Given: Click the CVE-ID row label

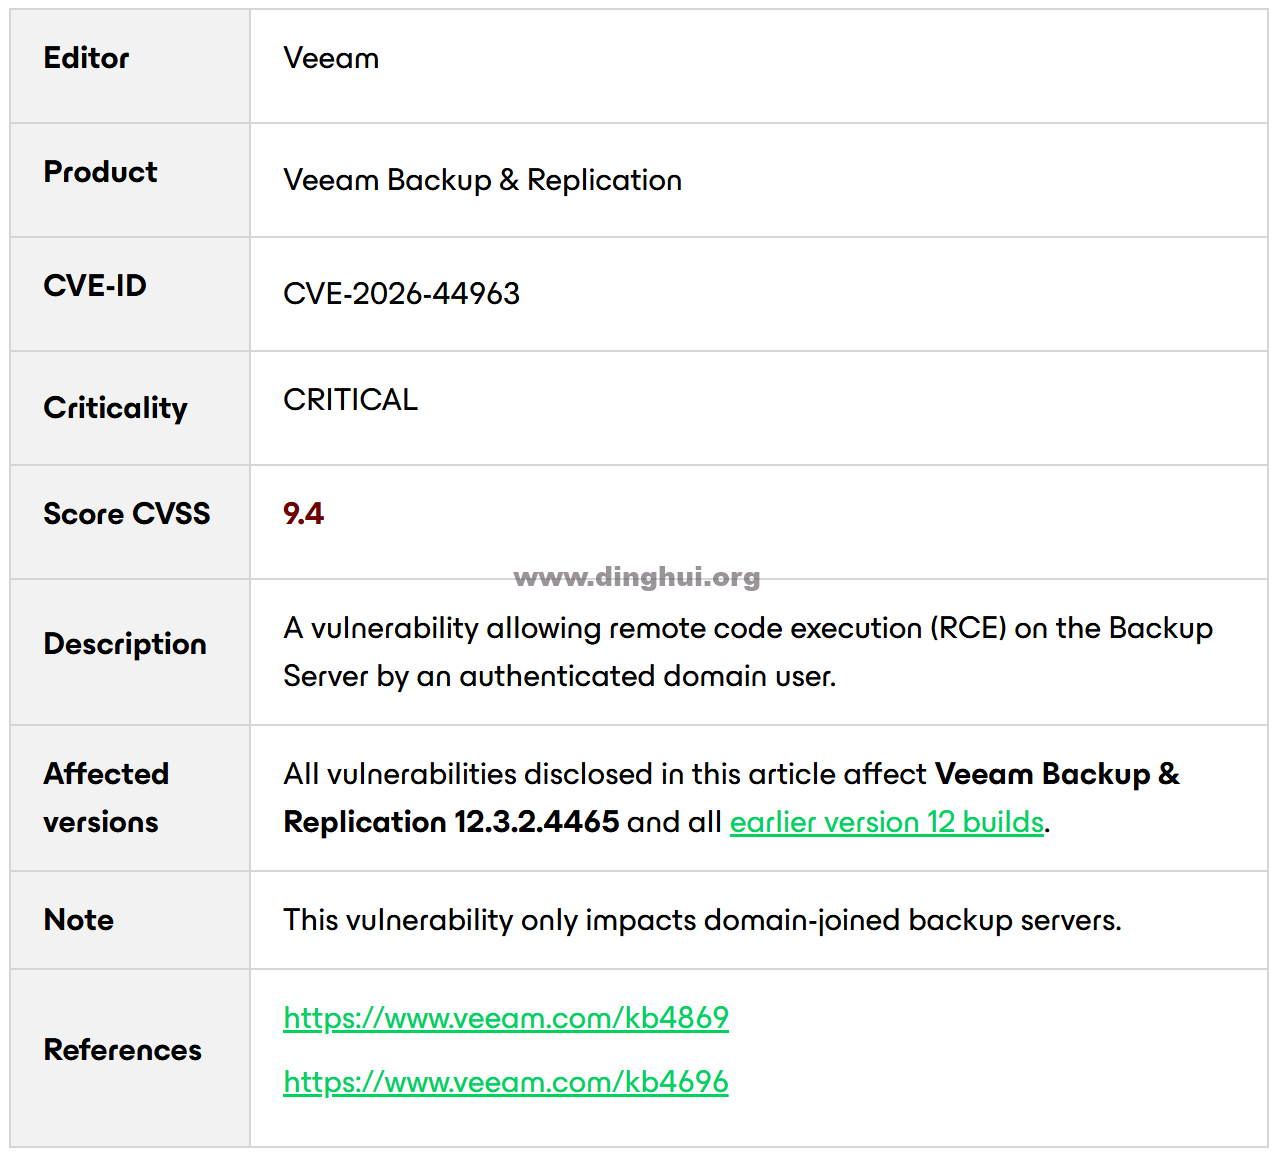Looking at the screenshot, I should point(95,286).
